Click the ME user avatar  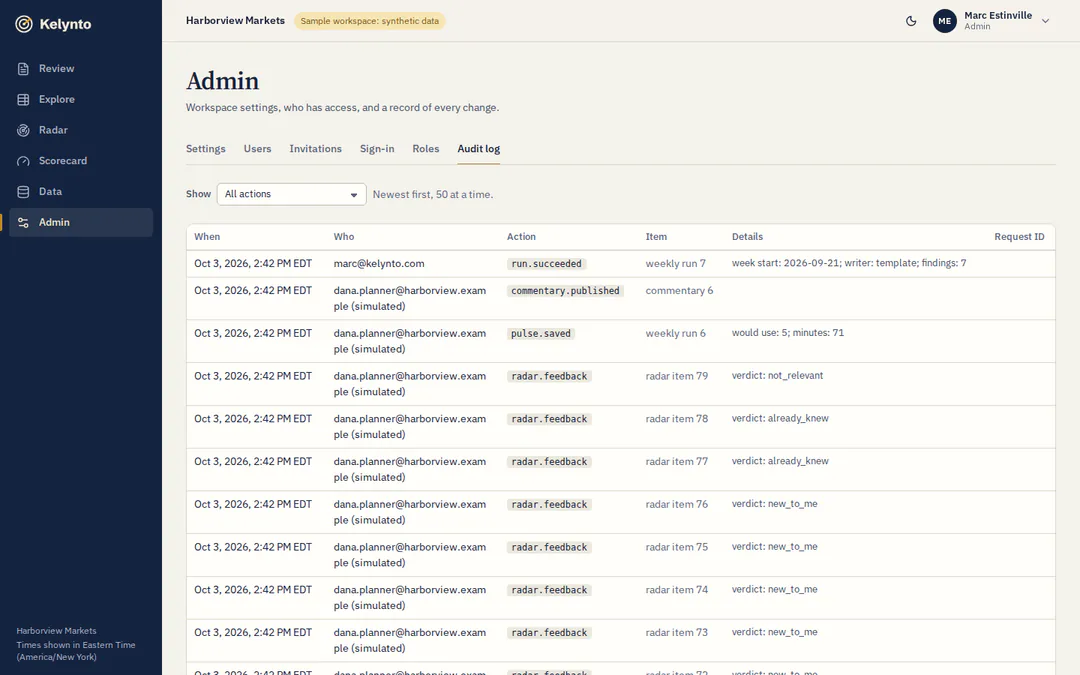[x=944, y=21]
